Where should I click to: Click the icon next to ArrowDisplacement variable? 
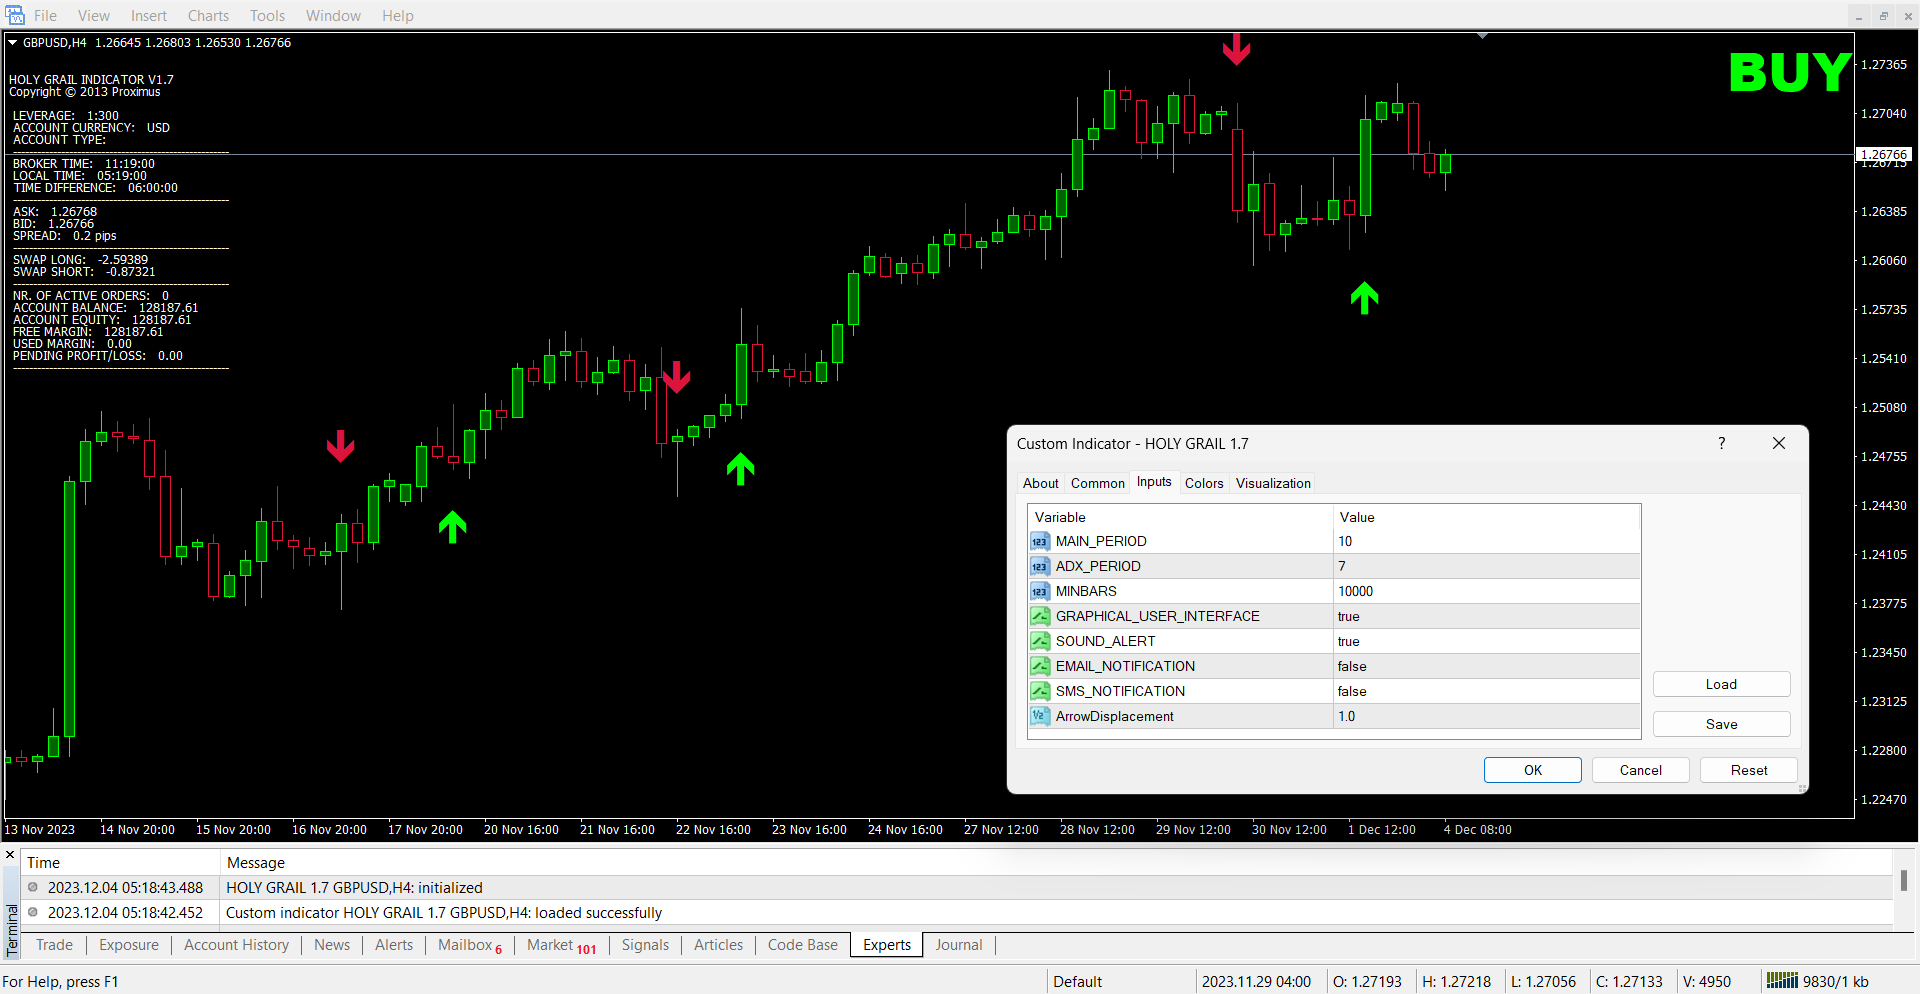1040,717
